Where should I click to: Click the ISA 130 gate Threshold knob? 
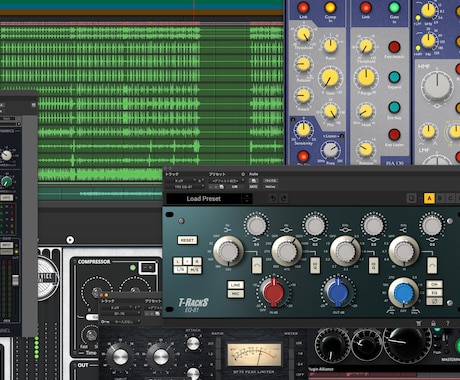pos(366,47)
